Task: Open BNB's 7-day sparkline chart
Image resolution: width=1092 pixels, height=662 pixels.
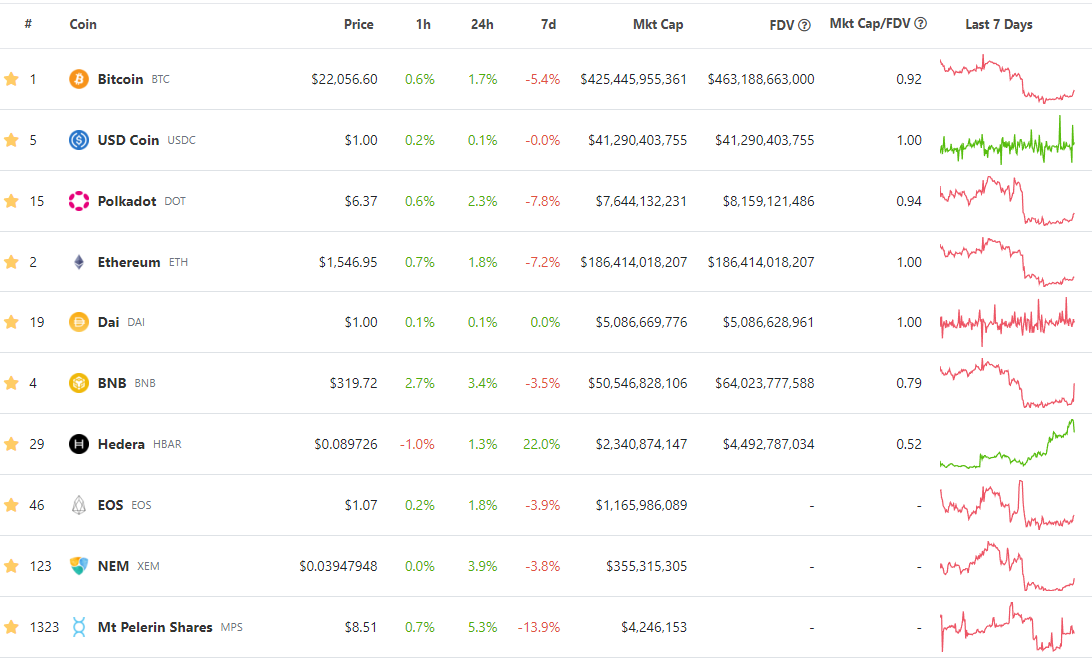Action: click(x=1007, y=383)
